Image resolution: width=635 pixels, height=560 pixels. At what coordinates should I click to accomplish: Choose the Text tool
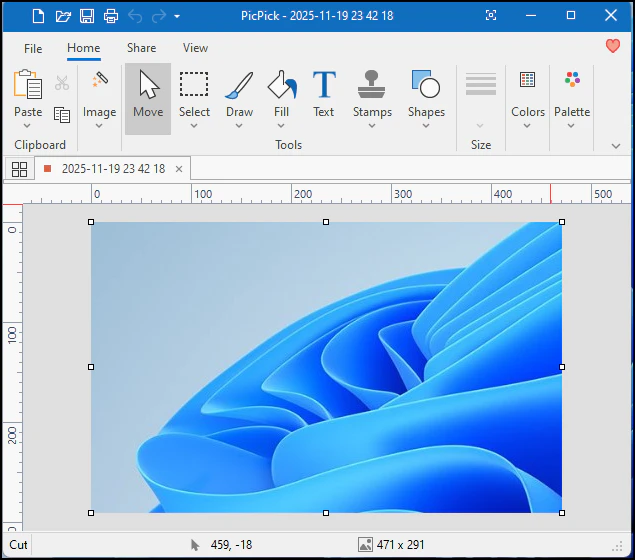(x=323, y=96)
